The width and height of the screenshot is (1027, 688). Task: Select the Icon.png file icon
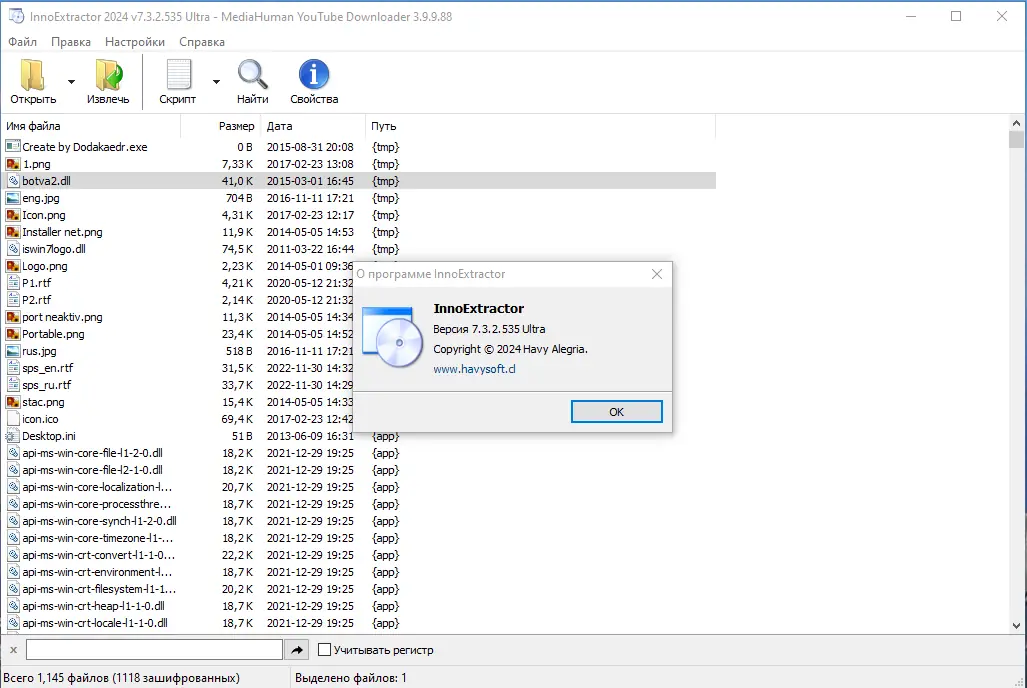tap(12, 215)
